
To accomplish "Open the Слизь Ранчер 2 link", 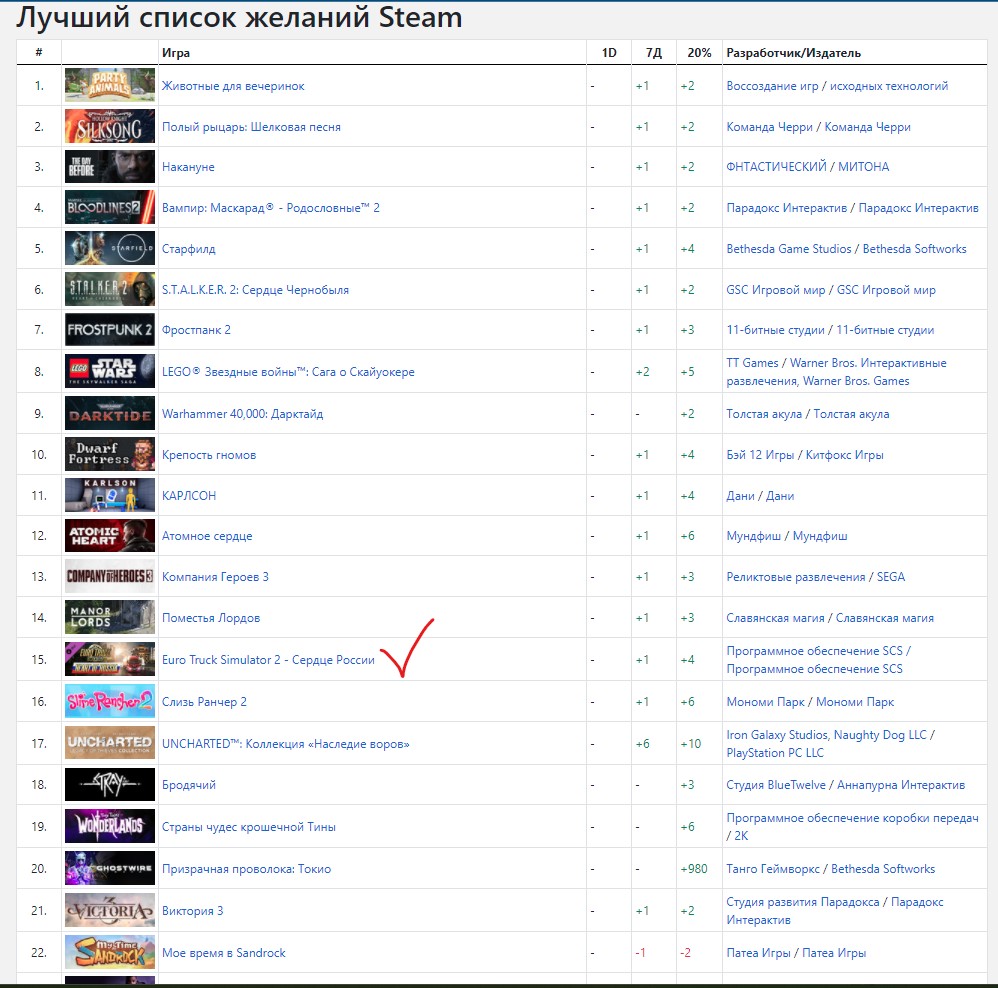I will click(204, 702).
